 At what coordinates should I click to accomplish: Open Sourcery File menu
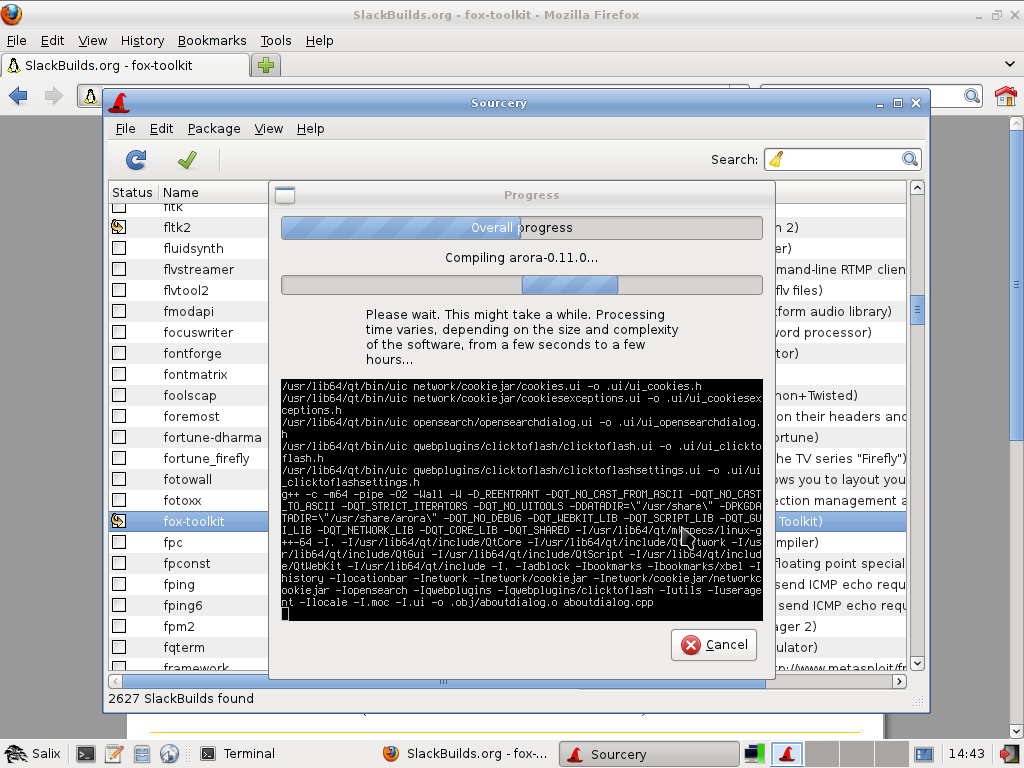pos(125,129)
